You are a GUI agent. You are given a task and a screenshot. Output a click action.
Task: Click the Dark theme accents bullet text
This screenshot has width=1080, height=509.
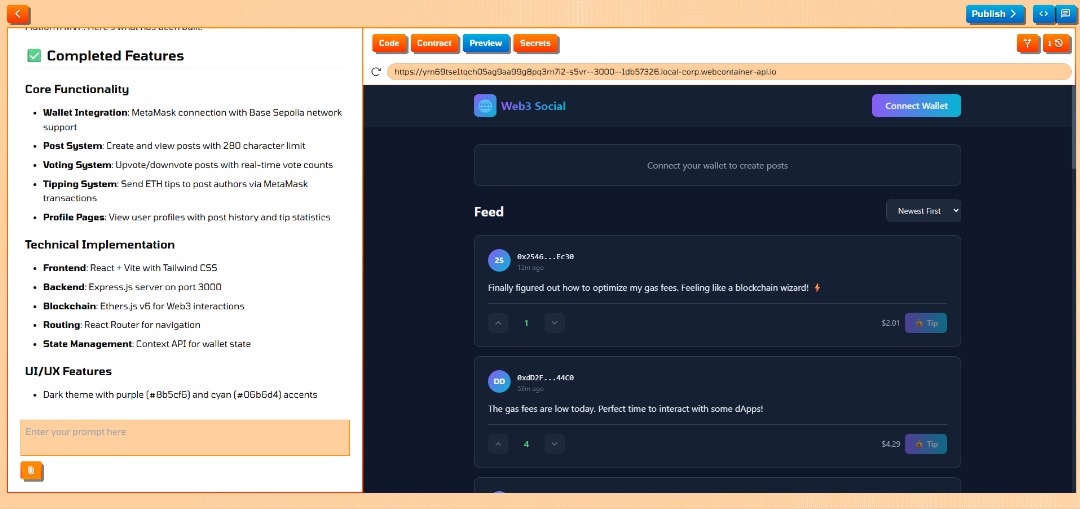tap(180, 395)
